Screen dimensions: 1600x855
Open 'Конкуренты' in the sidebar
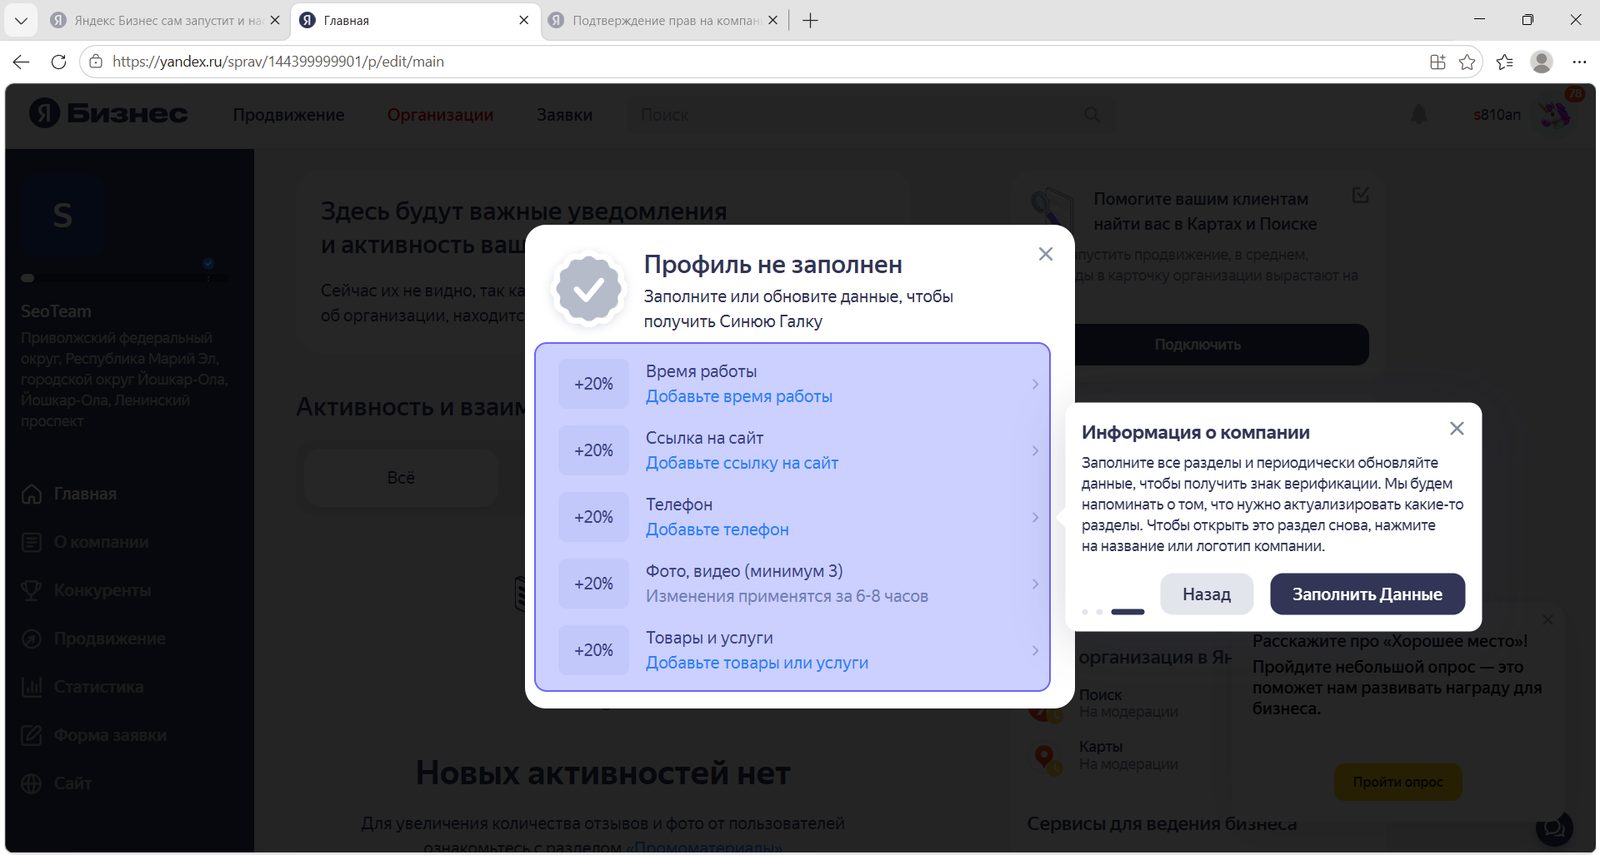tap(86, 590)
